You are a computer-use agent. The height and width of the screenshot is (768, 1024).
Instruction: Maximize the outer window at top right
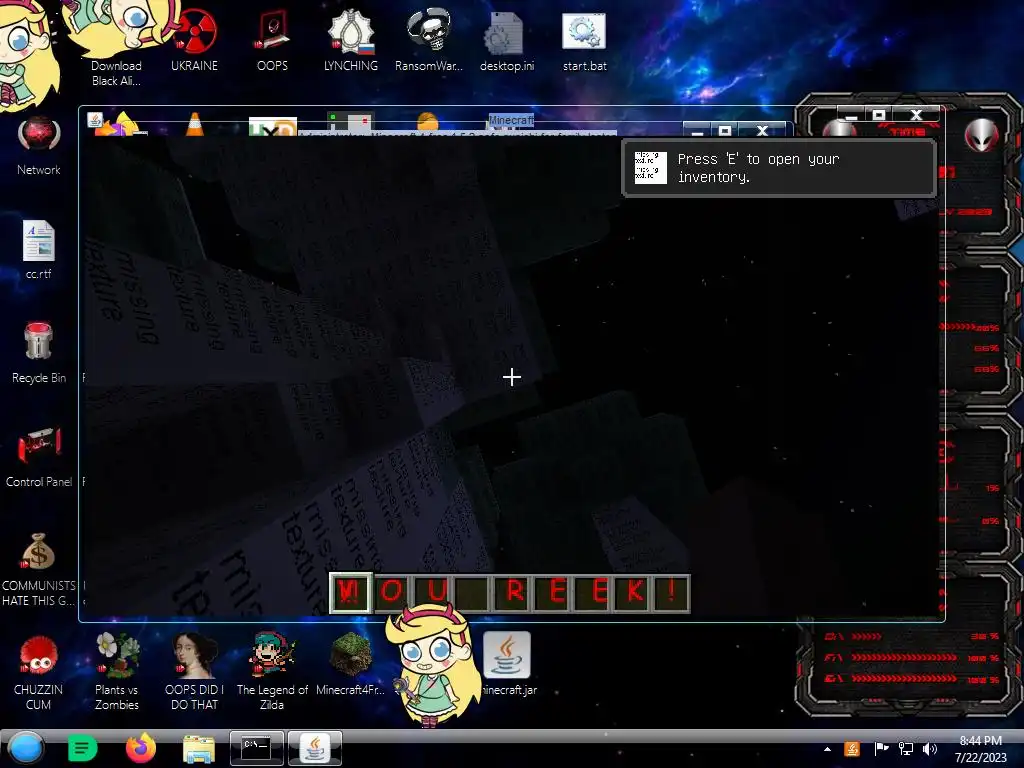point(879,115)
